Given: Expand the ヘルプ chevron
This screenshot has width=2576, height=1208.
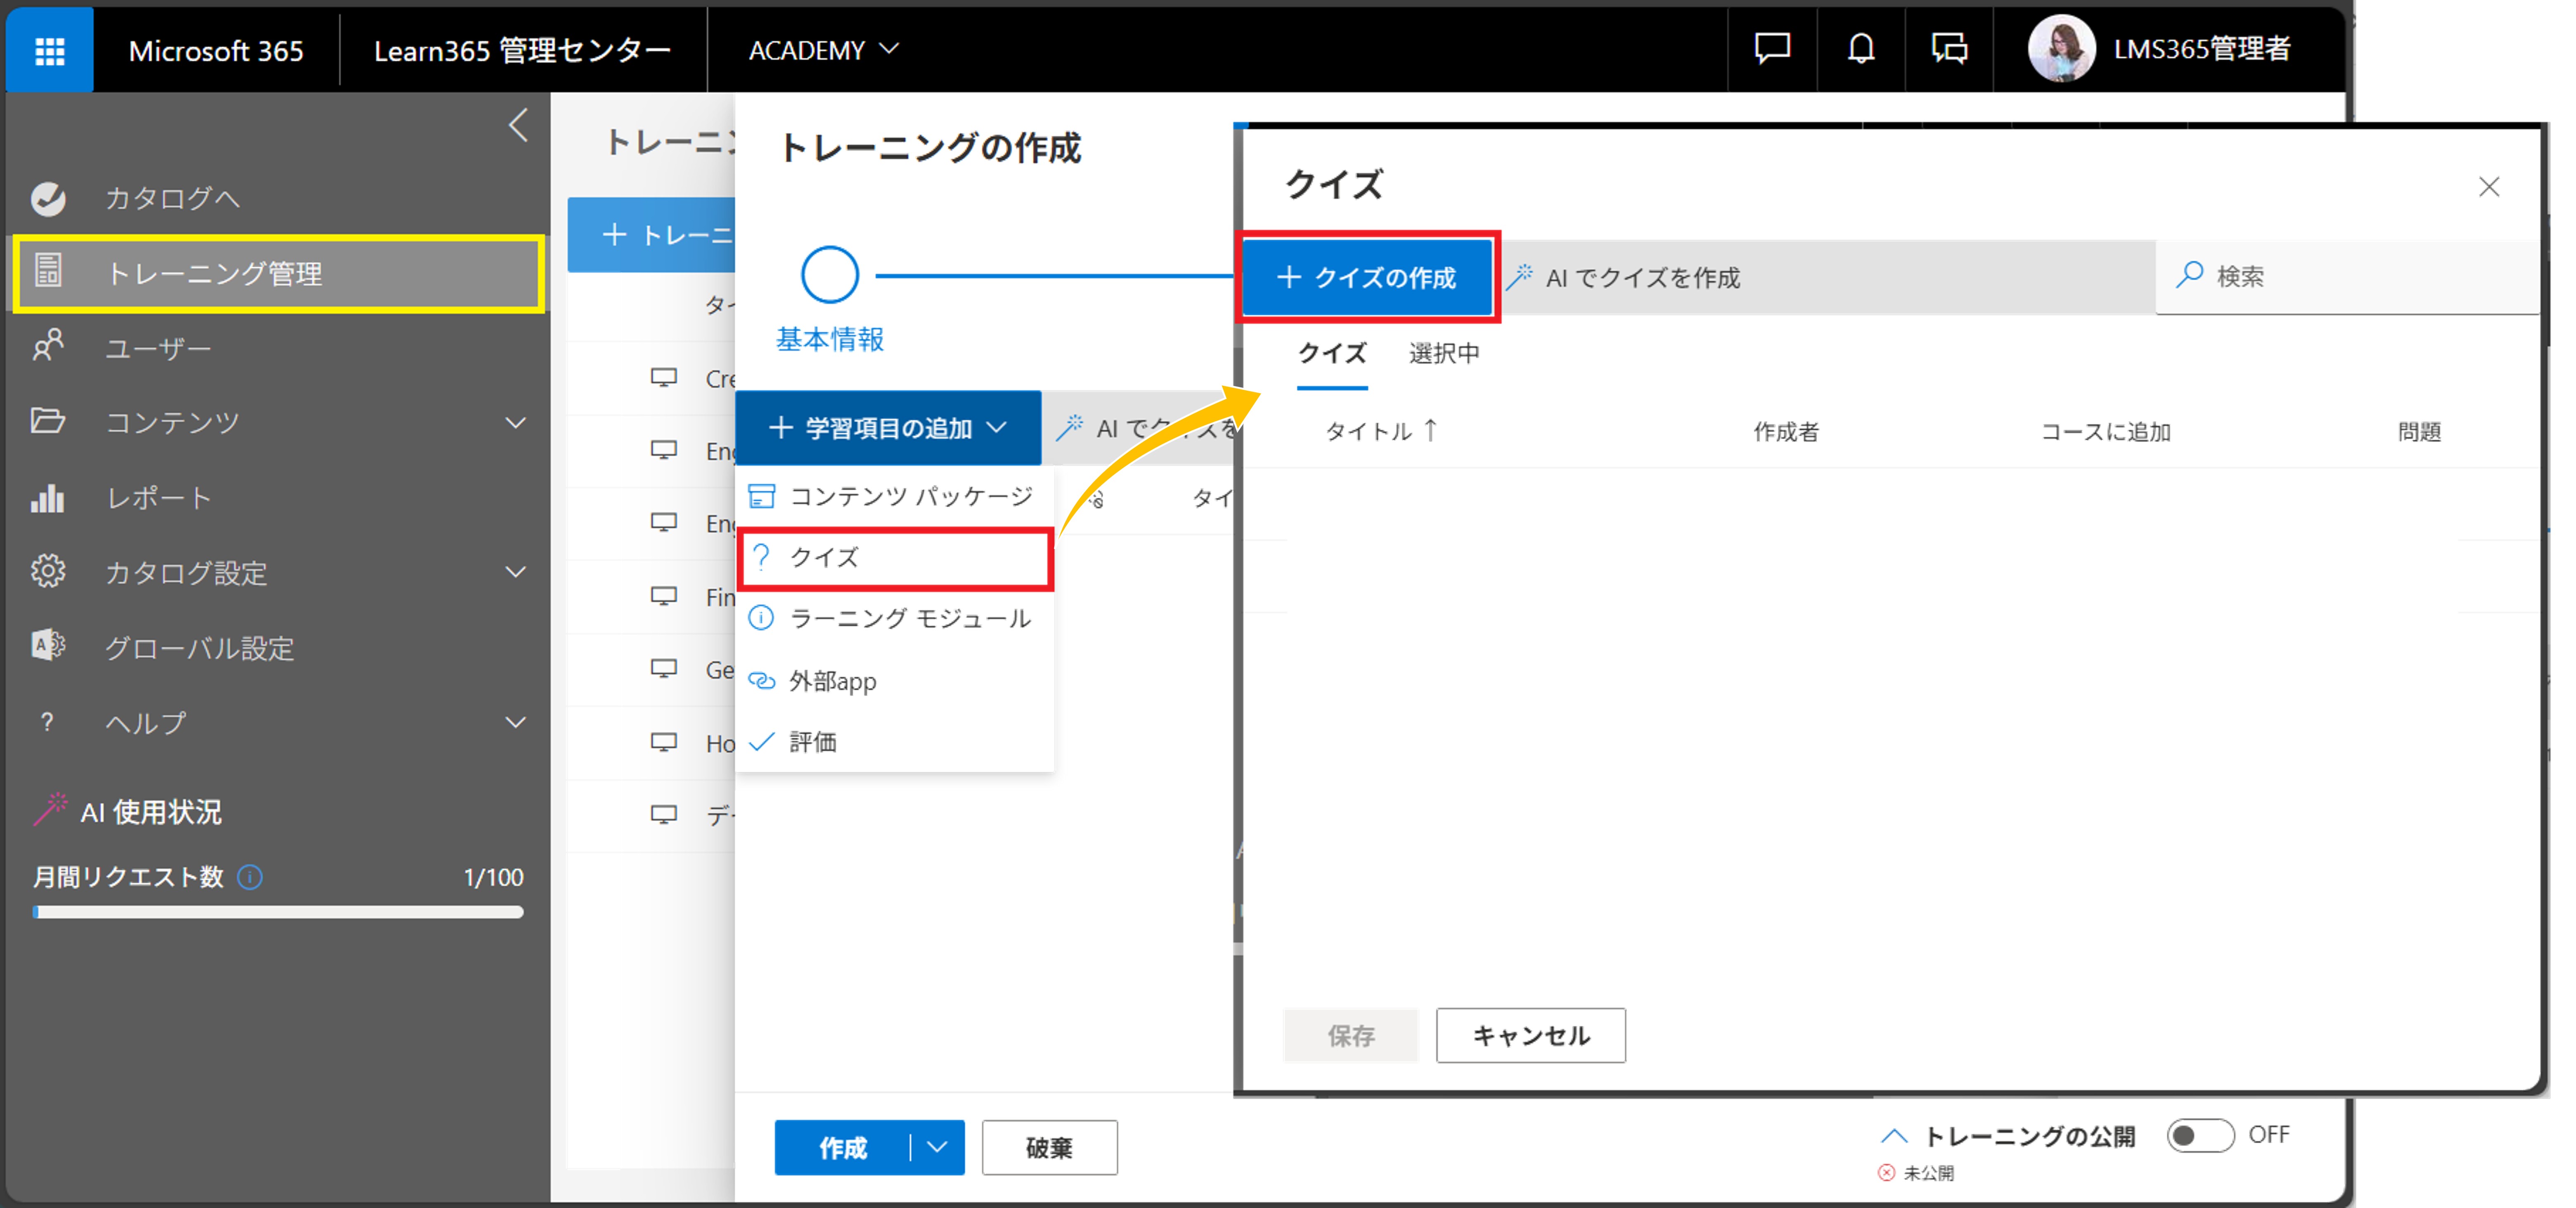Looking at the screenshot, I should [515, 722].
